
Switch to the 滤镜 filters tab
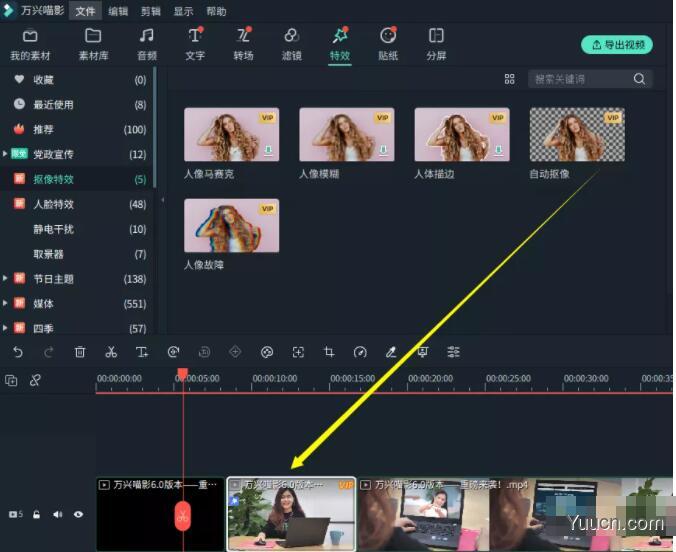(x=291, y=44)
